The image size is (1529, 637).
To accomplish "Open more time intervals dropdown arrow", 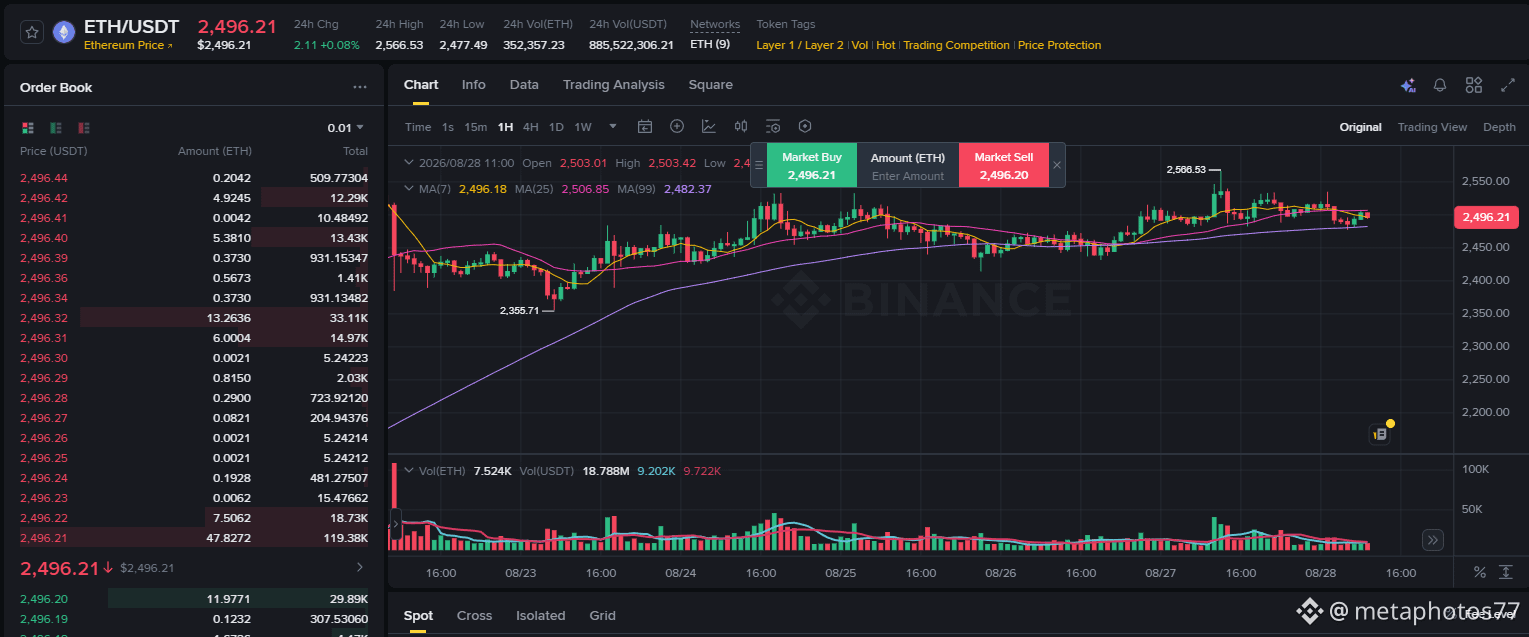I will 613,127.
